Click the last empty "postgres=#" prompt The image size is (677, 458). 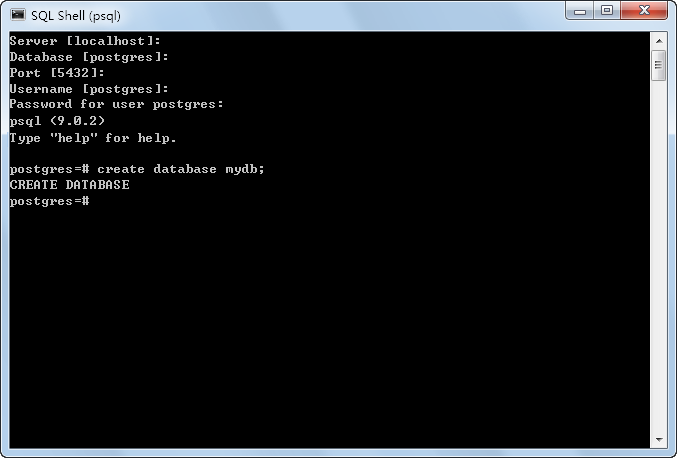coord(50,201)
